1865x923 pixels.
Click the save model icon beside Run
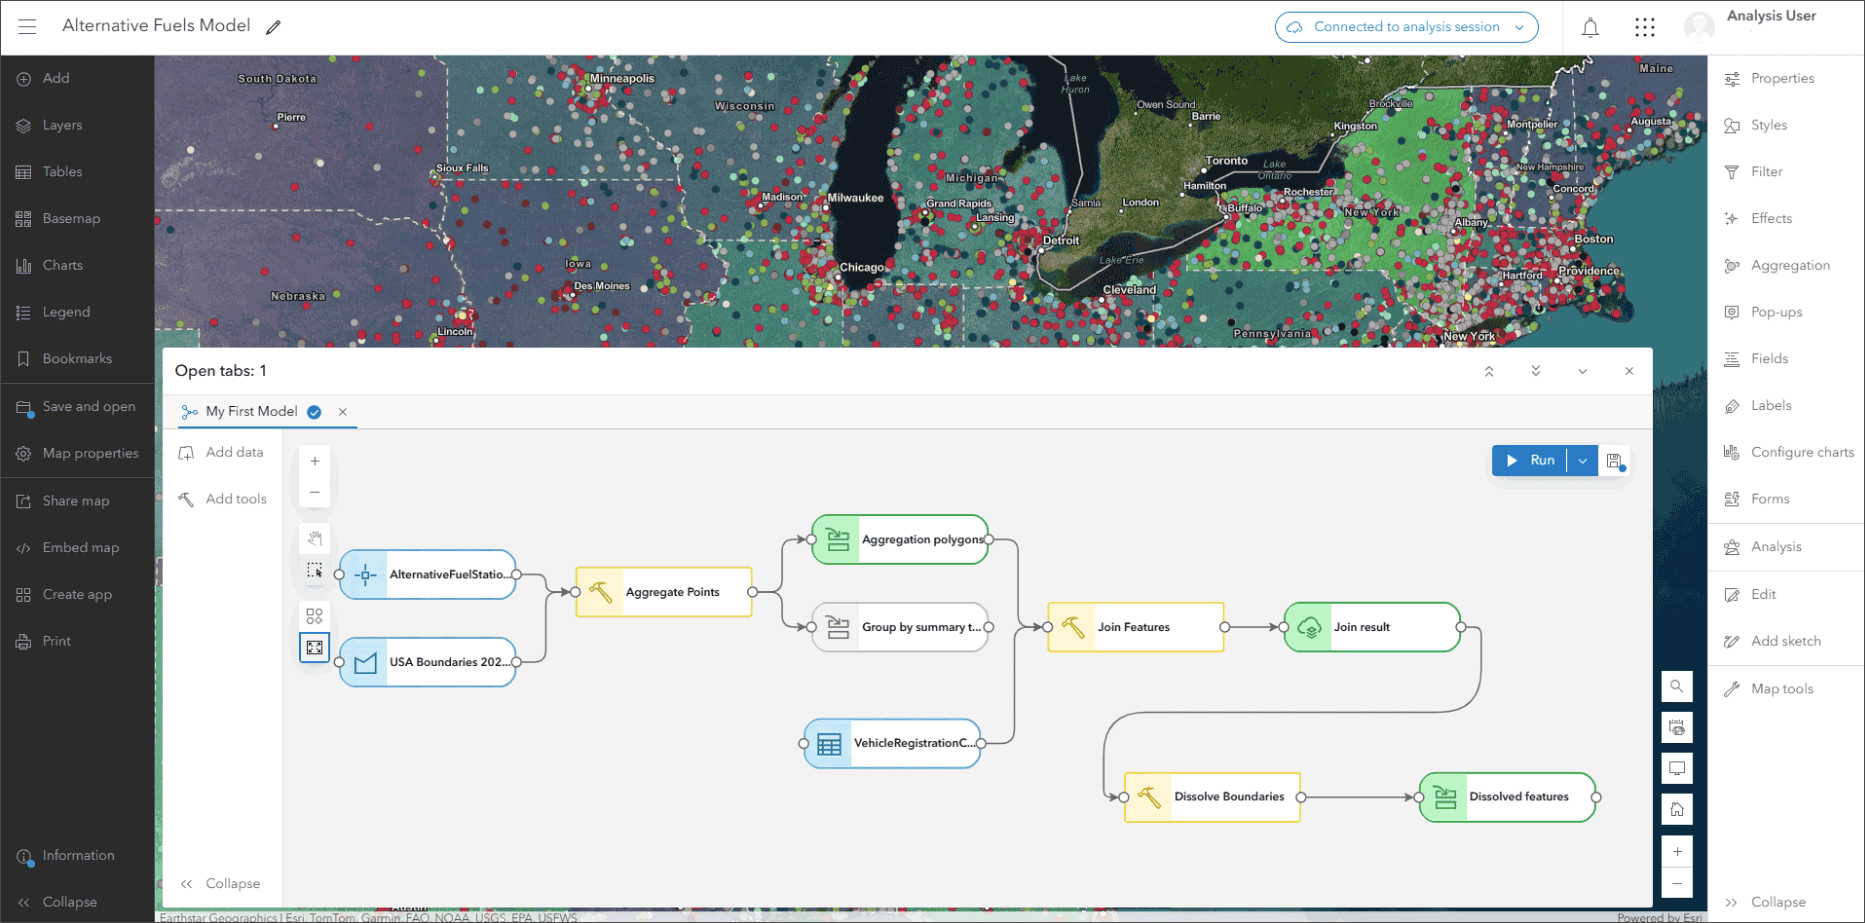(1614, 461)
